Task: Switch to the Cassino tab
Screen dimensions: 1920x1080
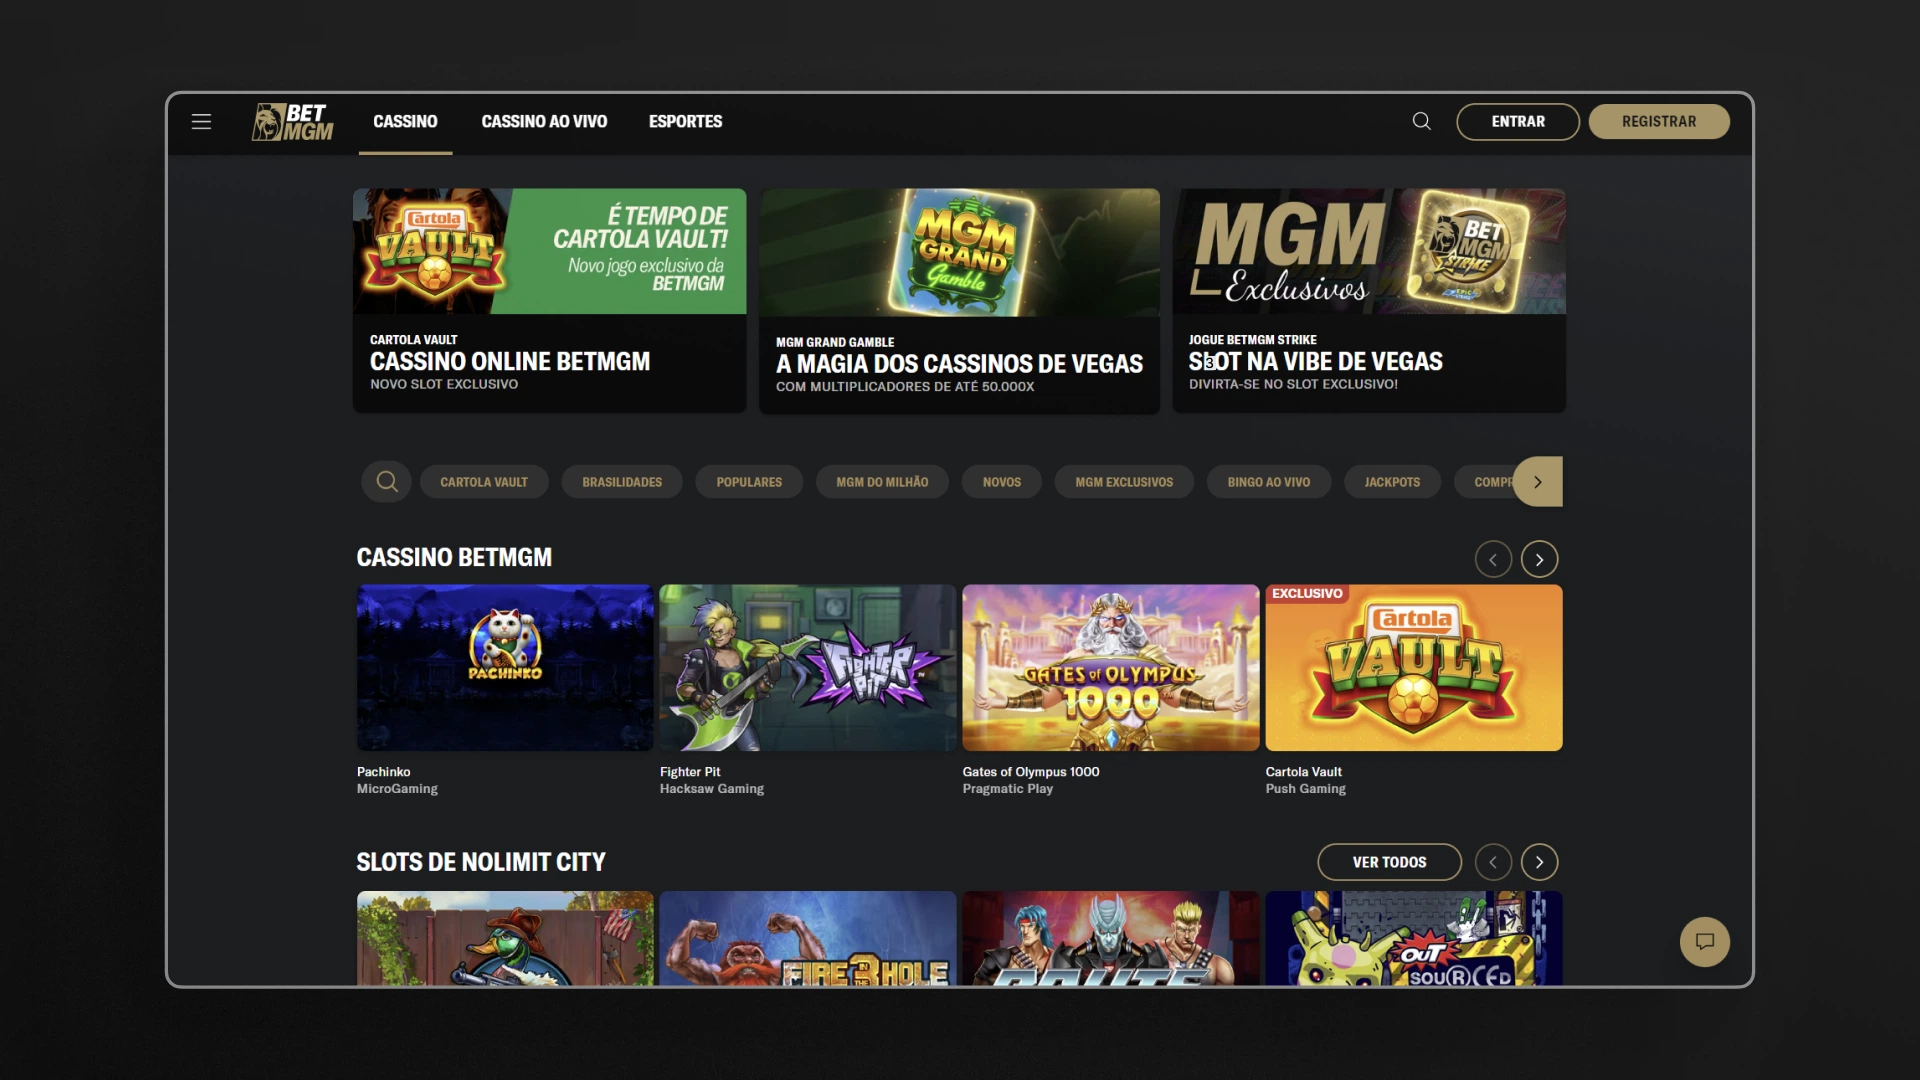Action: [x=405, y=122]
